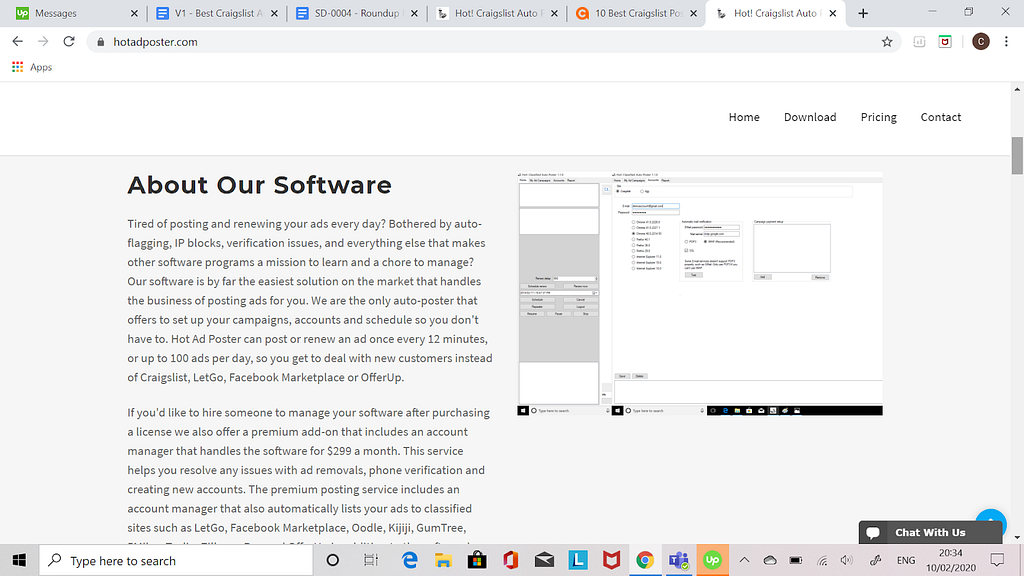1024x576 pixels.
Task: Open the ENG language switcher
Action: 905,560
